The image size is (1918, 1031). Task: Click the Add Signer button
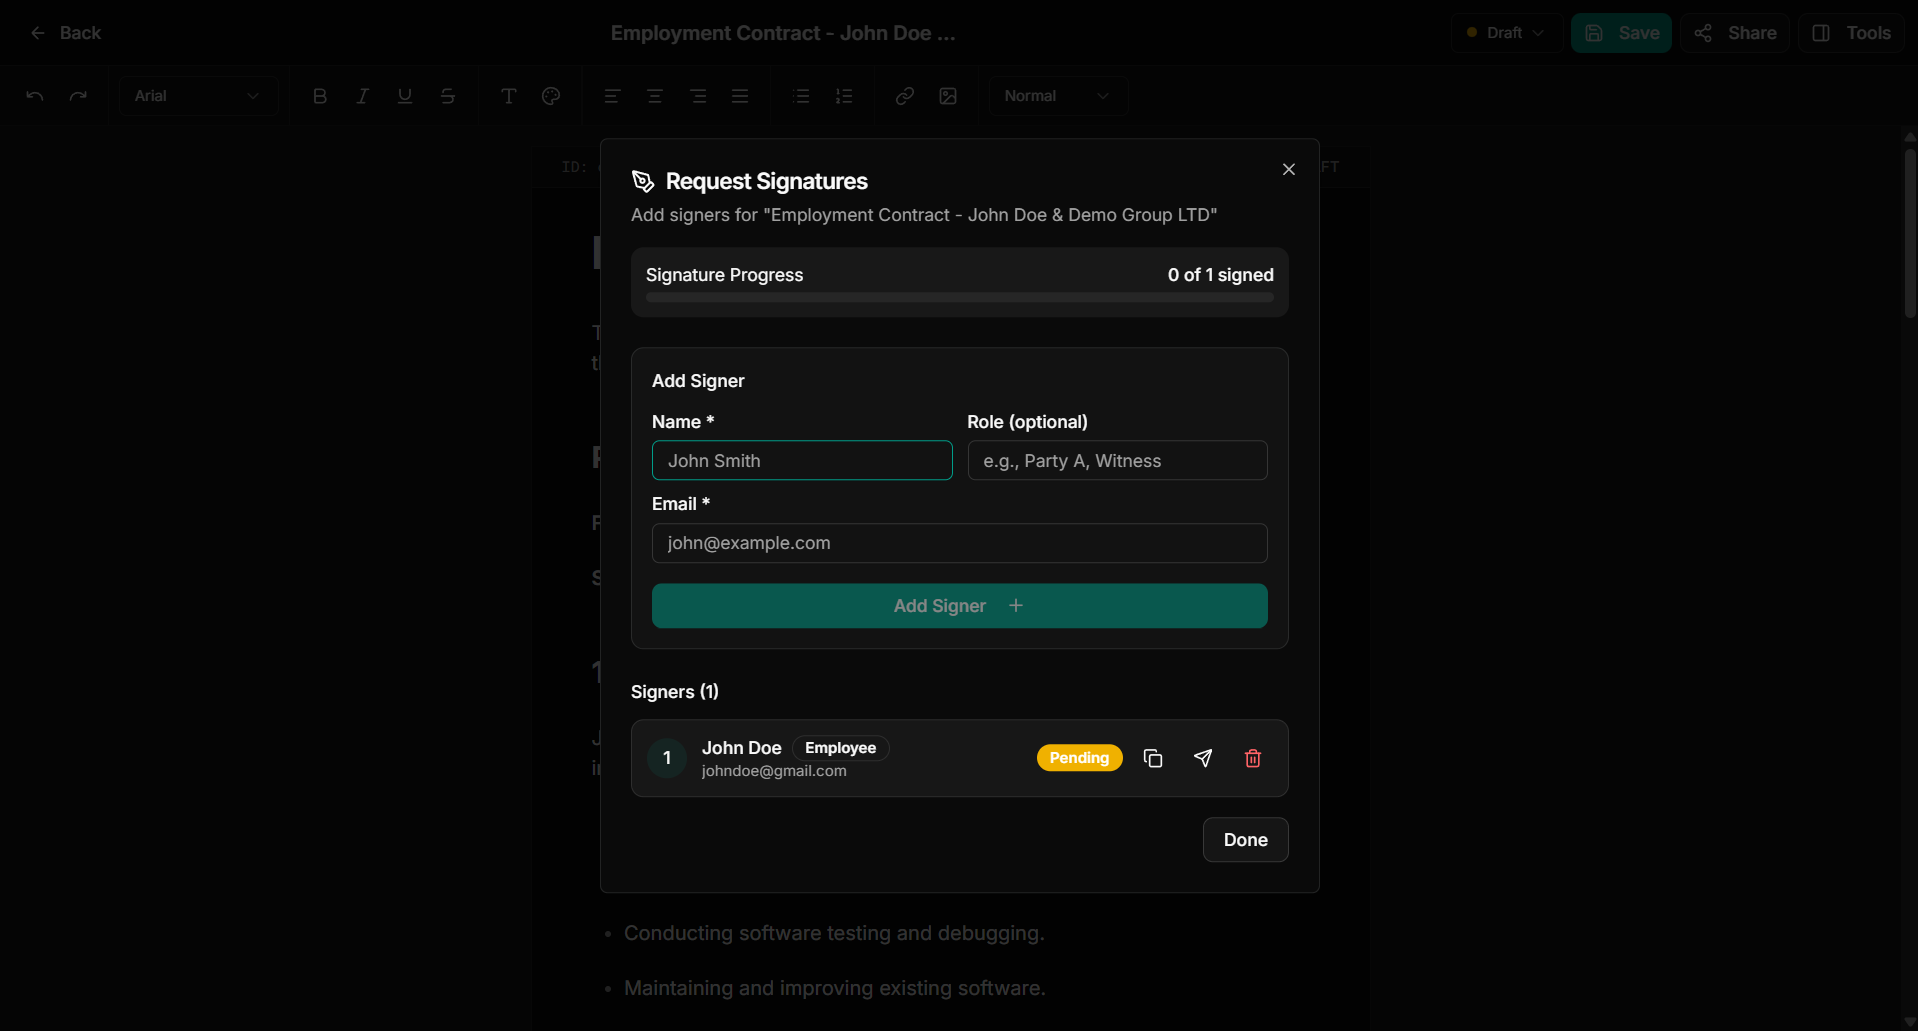click(x=960, y=606)
